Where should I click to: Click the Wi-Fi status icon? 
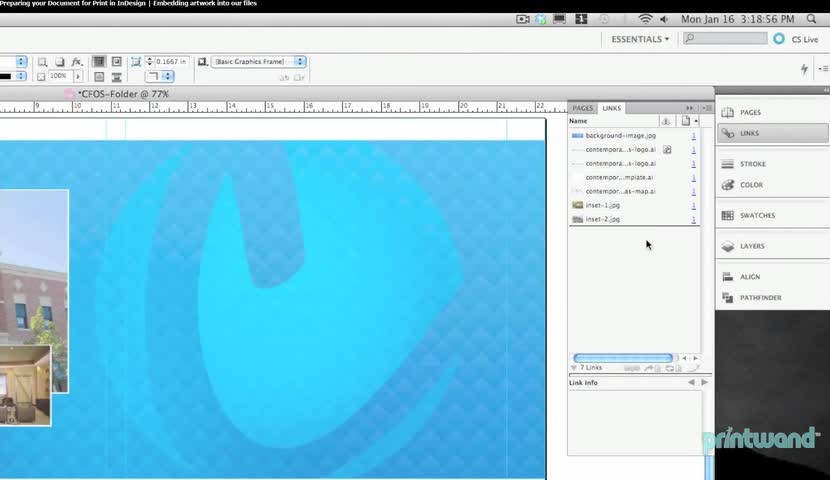point(645,19)
